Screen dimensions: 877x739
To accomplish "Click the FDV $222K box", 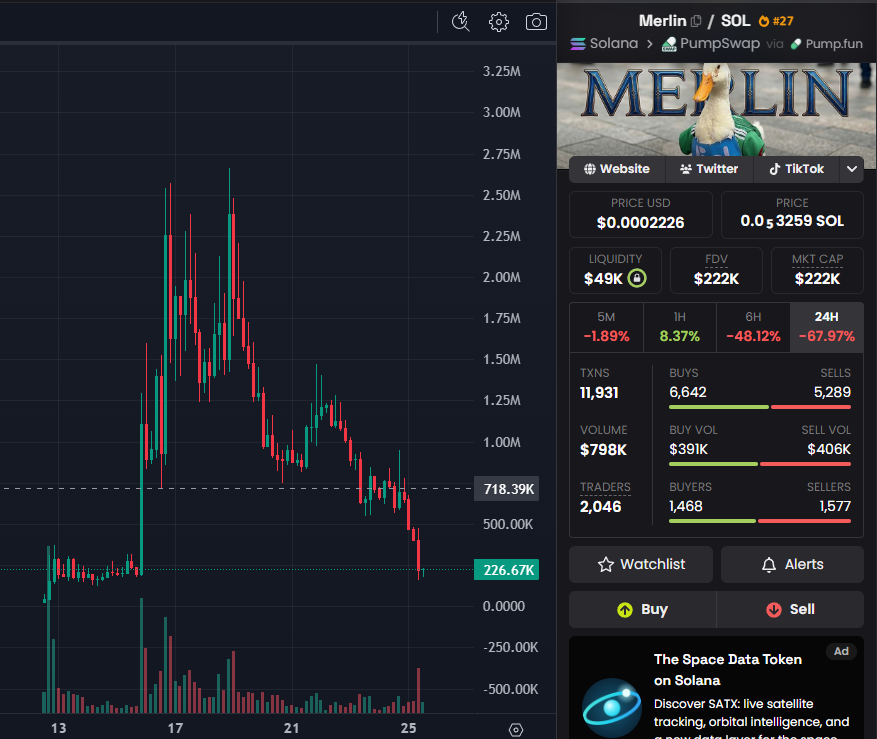I will pos(716,270).
